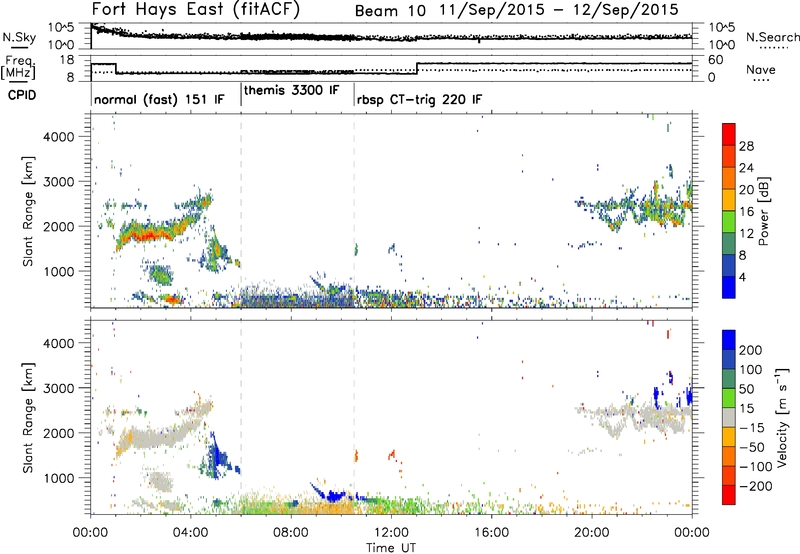
Task: Click the '4000' tick on power panel axis
Action: pos(59,137)
